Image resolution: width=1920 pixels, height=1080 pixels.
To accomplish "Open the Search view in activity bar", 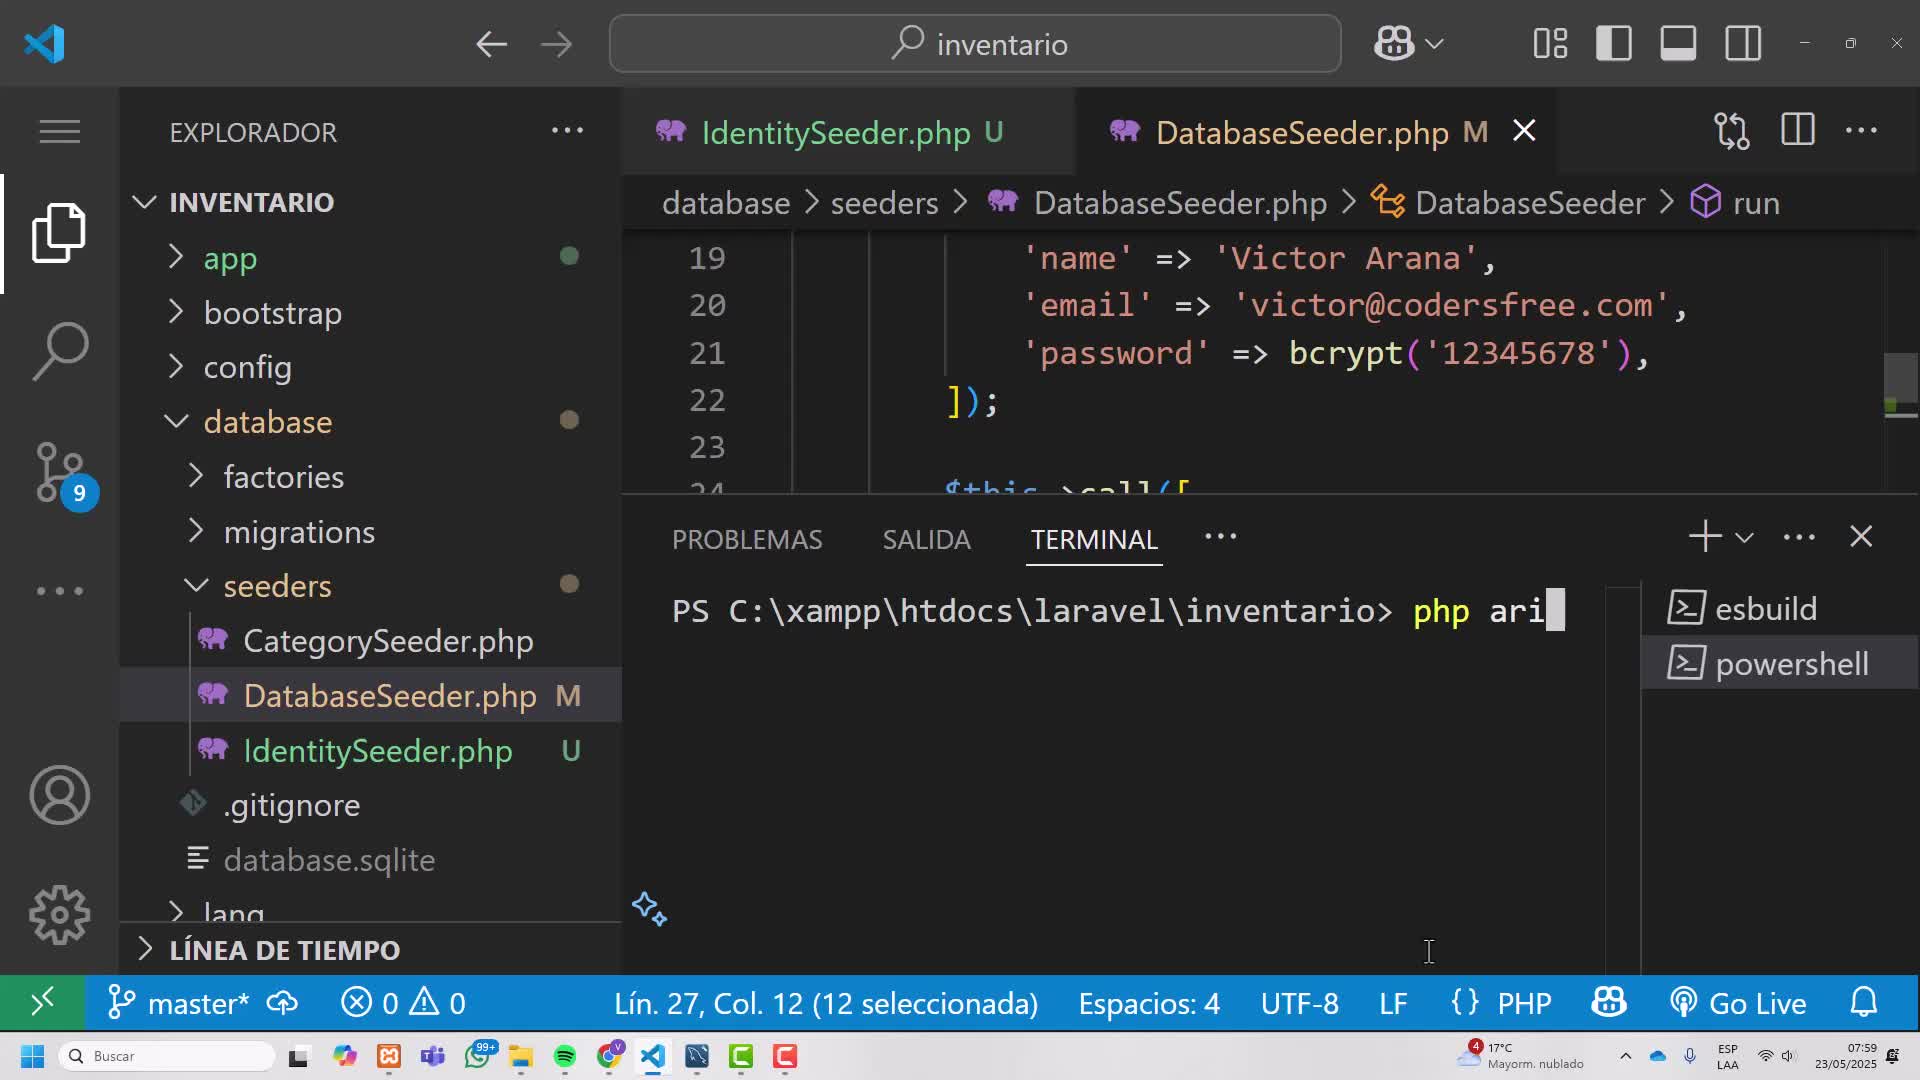I will pyautogui.click(x=59, y=351).
